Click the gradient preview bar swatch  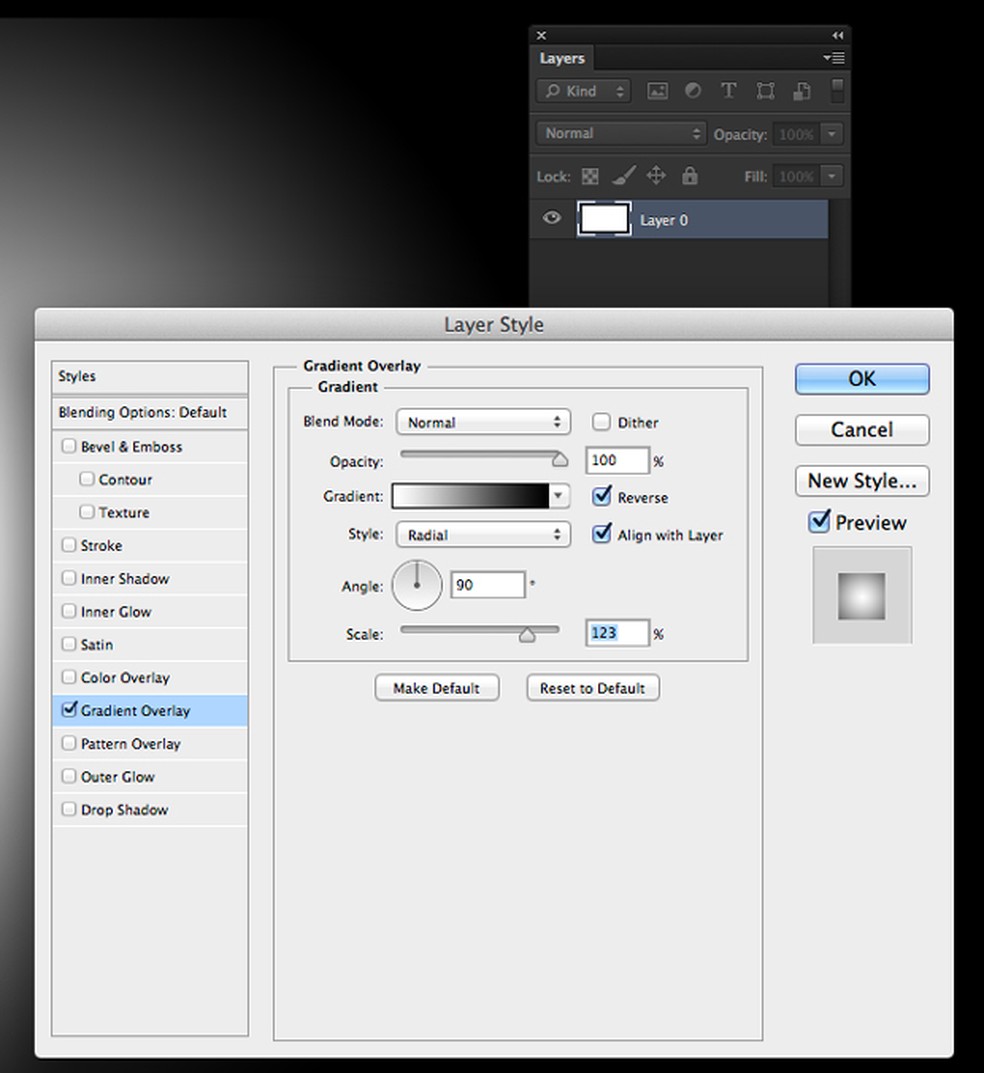coord(470,496)
